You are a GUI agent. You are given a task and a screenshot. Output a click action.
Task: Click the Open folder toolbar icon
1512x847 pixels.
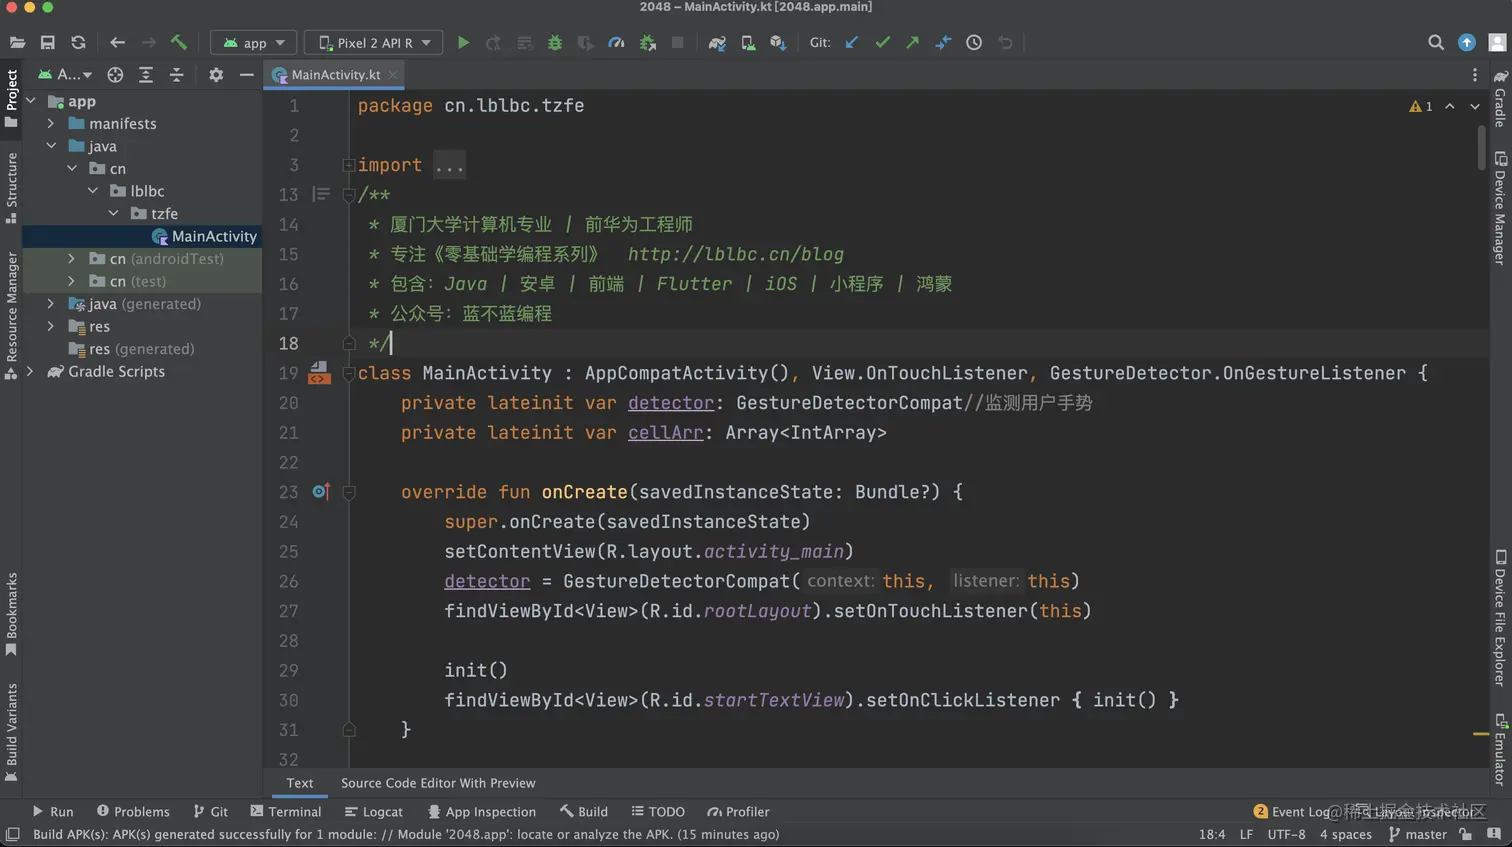point(17,43)
